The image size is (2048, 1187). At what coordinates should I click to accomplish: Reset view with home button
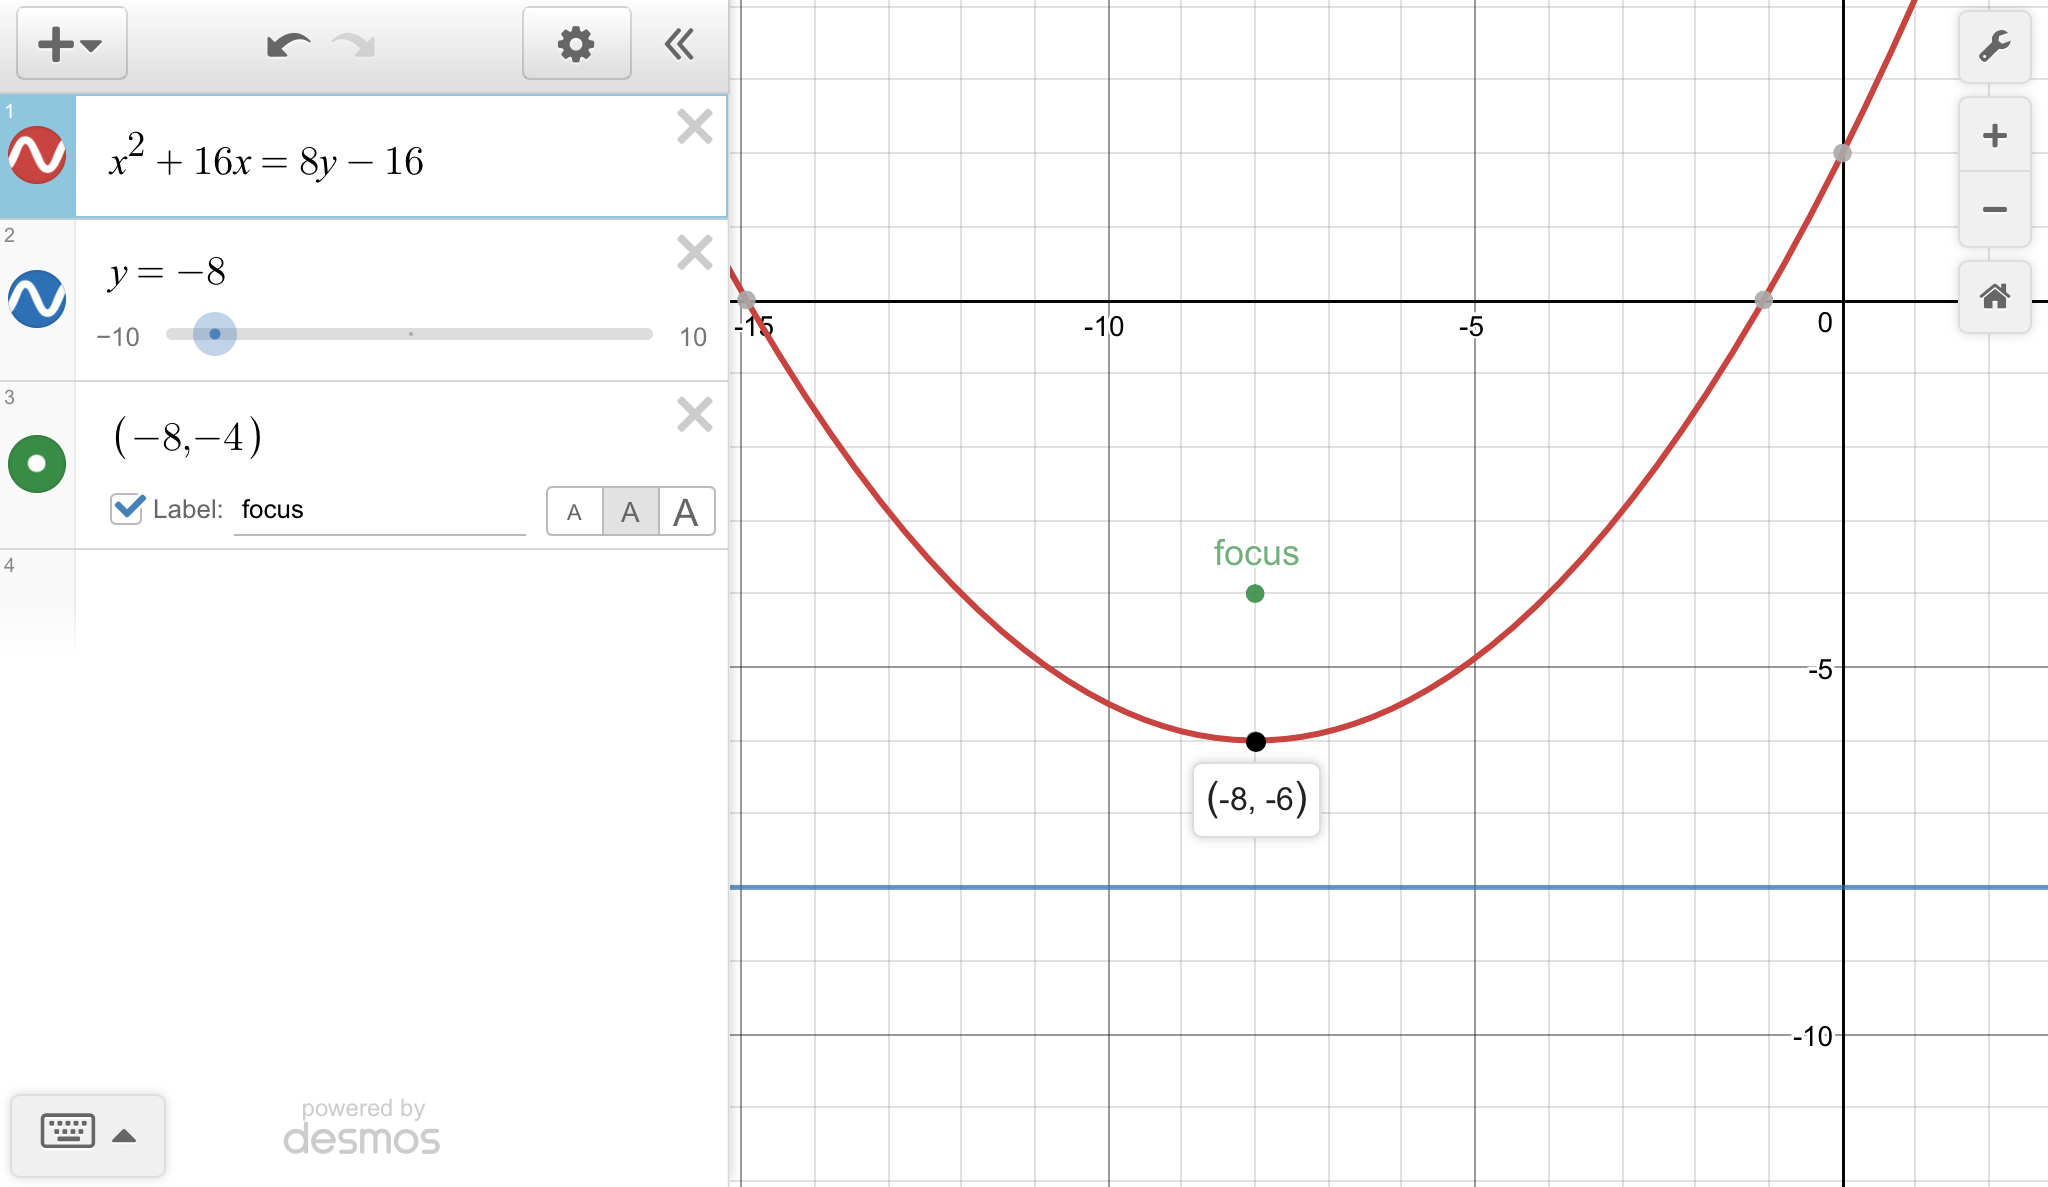(1994, 296)
